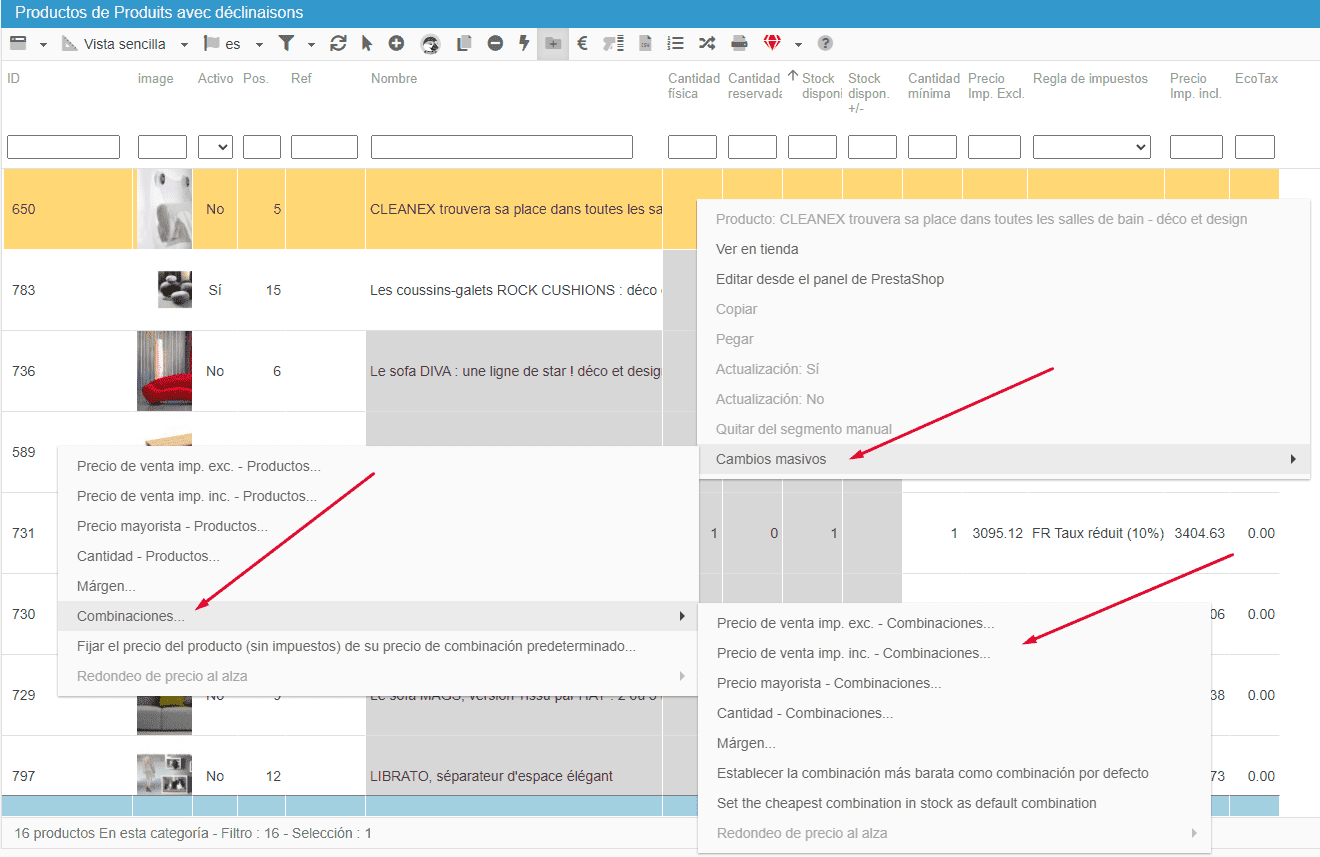1320x857 pixels.
Task: Select 'Ver en tienda' from context menu
Action: (757, 249)
